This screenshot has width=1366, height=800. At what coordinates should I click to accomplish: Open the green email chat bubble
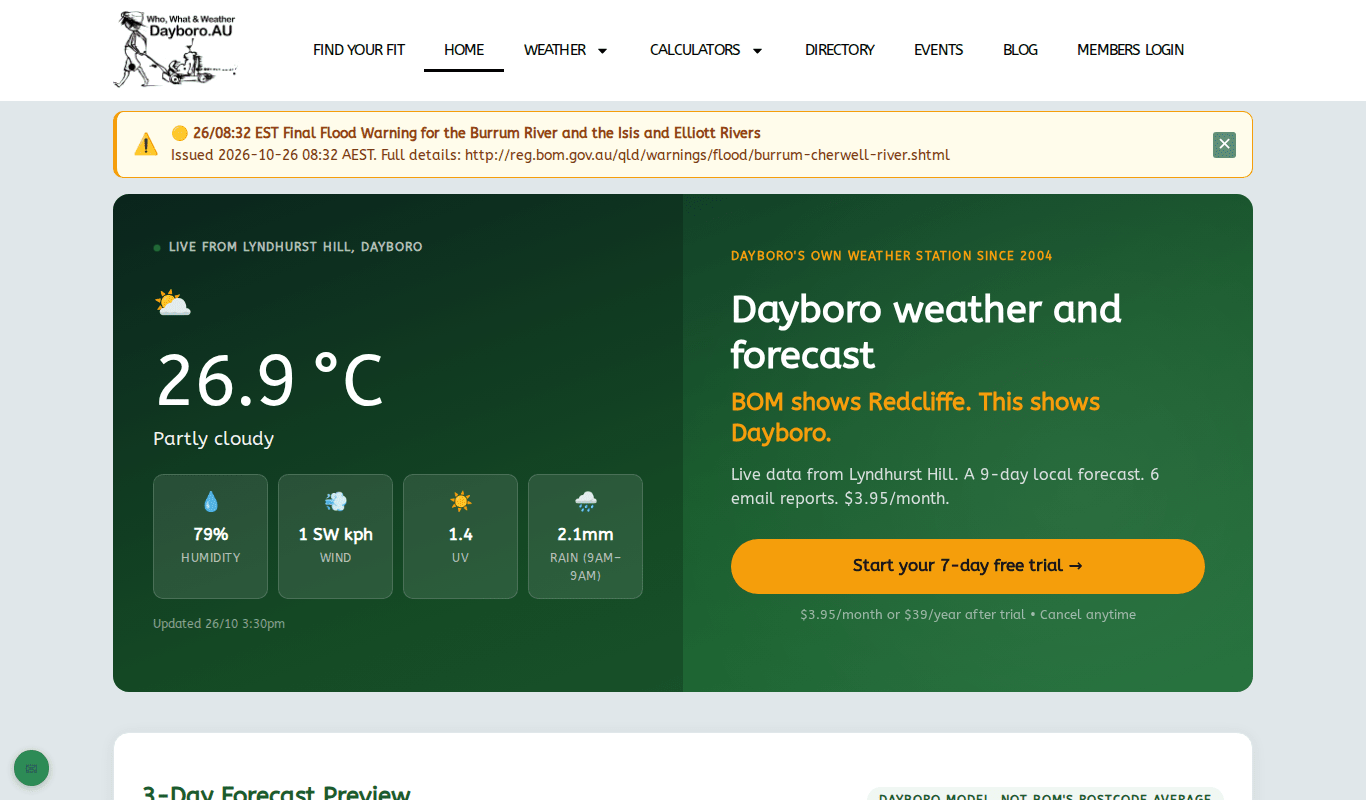tap(31, 768)
